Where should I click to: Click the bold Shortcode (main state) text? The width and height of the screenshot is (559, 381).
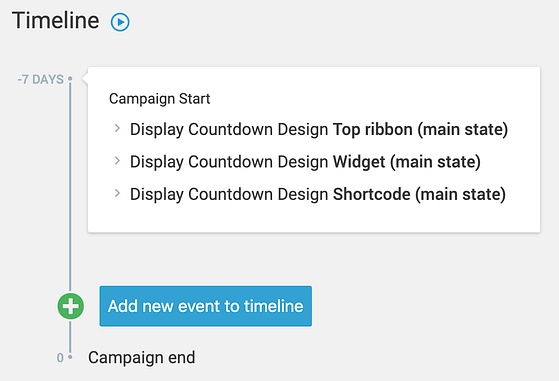[x=419, y=194]
